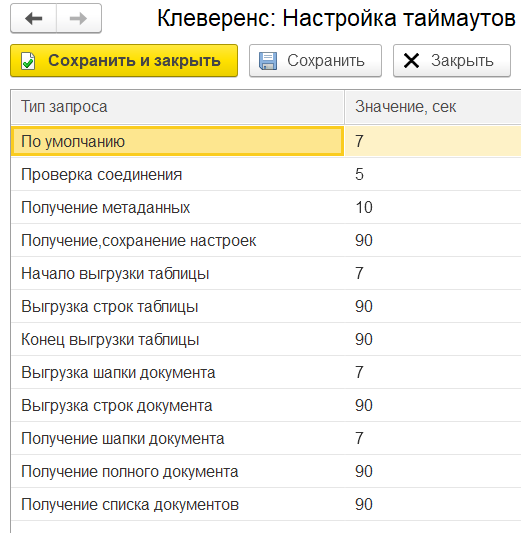Click value 90 for Выгрузка строк таблицы
This screenshot has height=533, width=521.
coord(364,306)
